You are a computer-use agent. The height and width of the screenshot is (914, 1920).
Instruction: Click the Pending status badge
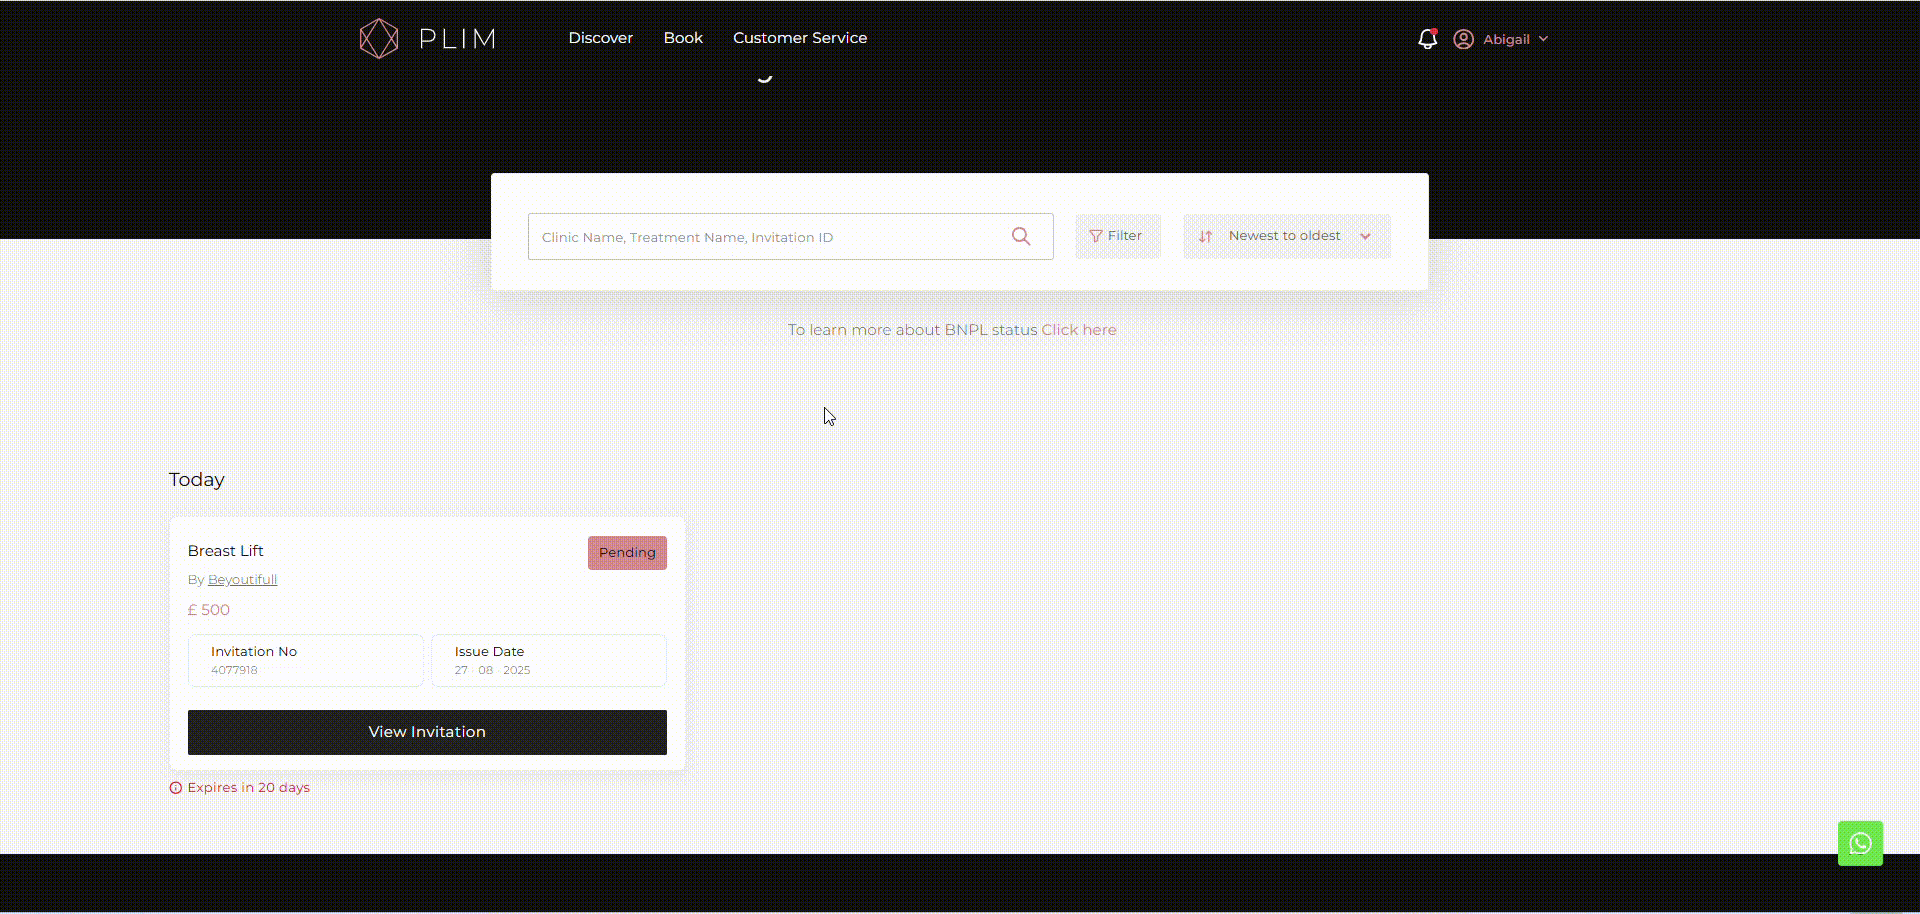[627, 553]
